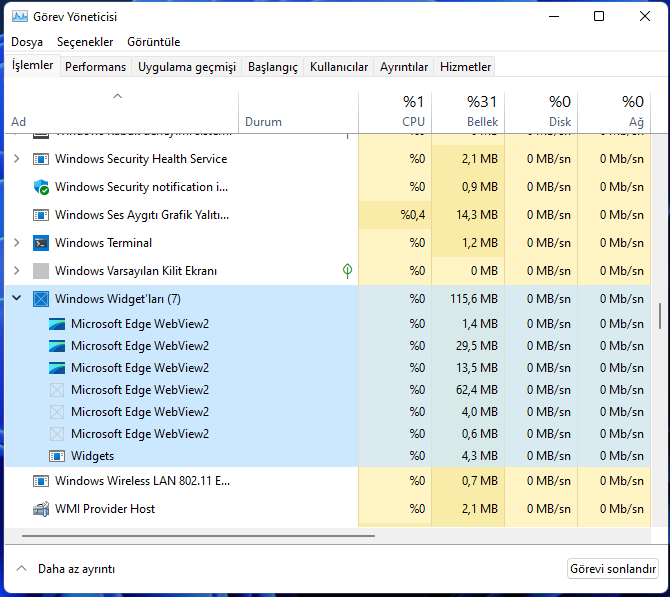This screenshot has height=597, width=670.
Task: Select the İşlemler tab
Action: [x=32, y=65]
